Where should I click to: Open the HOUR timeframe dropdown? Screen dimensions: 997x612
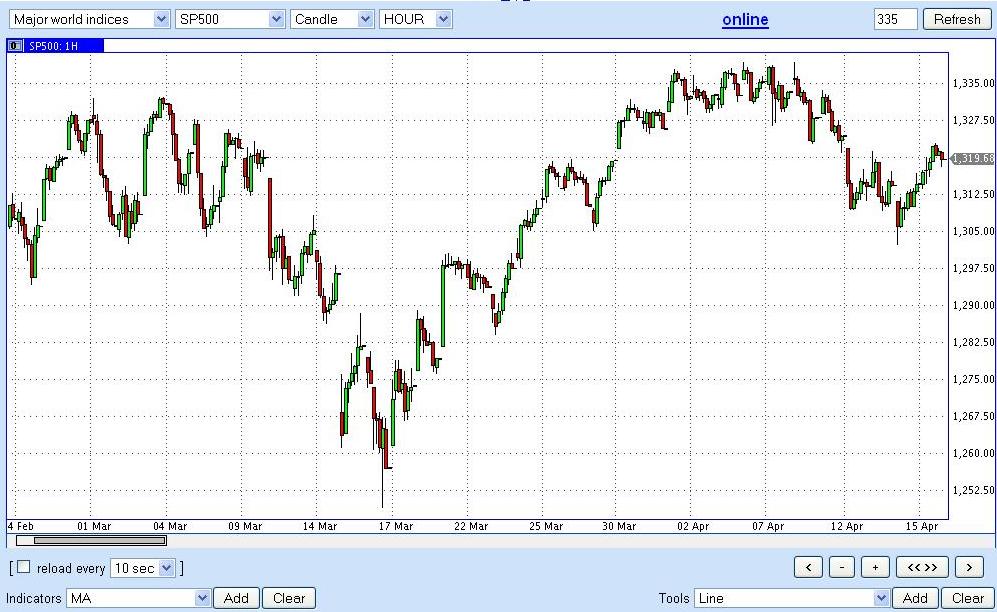pyautogui.click(x=416, y=19)
